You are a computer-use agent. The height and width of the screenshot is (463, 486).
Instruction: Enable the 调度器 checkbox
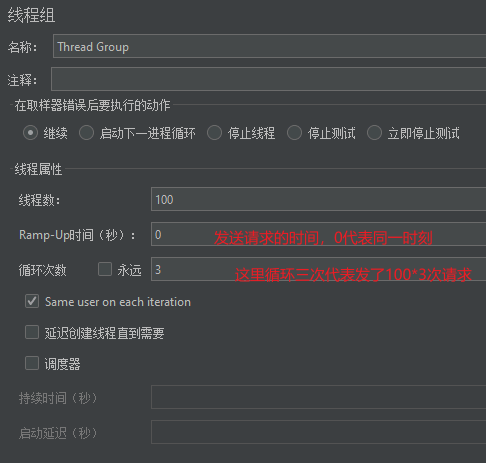pos(32,363)
